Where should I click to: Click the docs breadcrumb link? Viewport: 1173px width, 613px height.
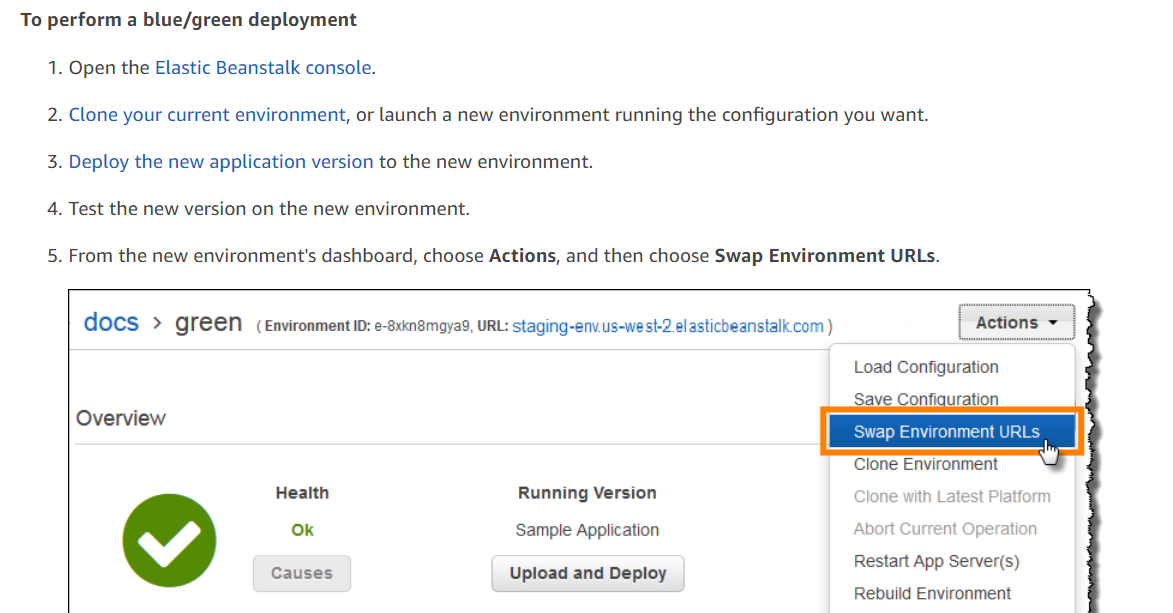(111, 323)
